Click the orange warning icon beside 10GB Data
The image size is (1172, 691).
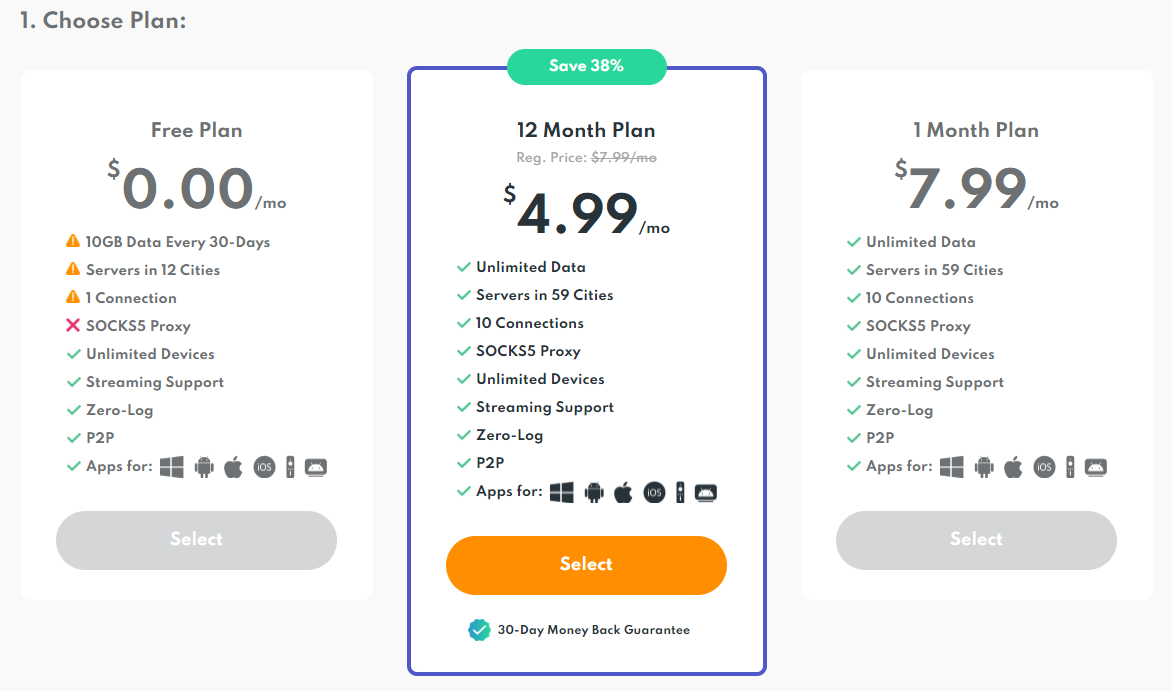tap(73, 241)
